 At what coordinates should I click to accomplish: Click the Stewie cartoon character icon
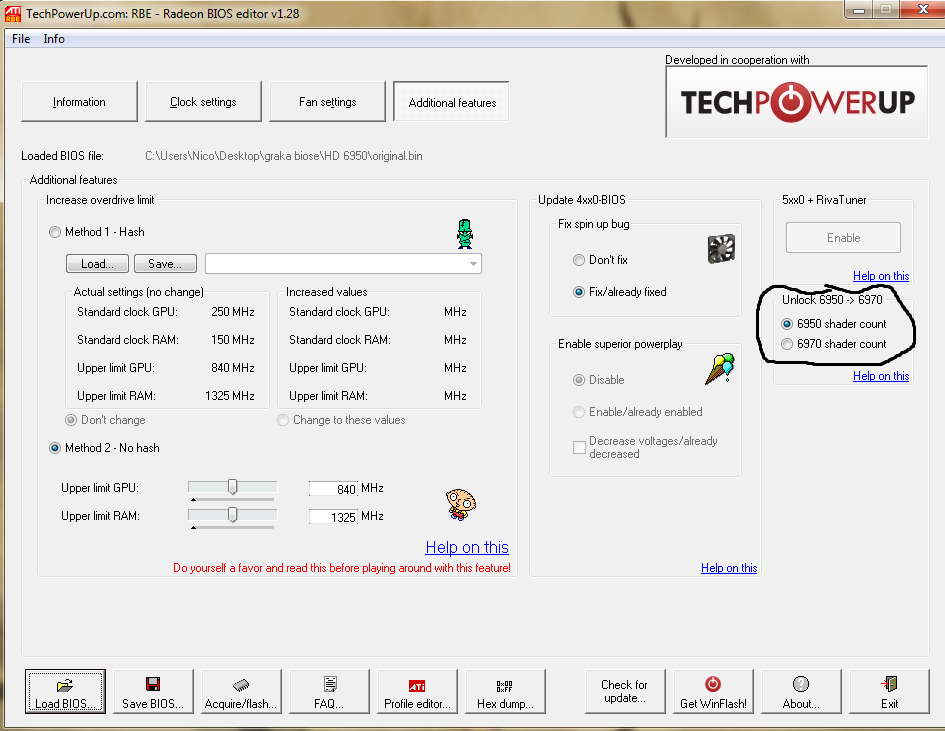pos(460,504)
